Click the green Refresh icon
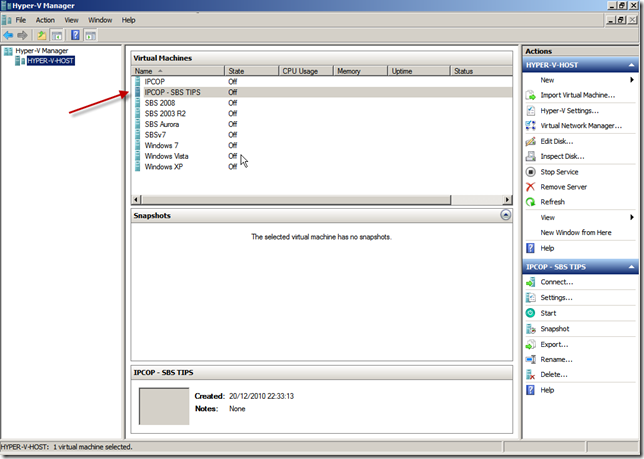Viewport: 644px width, 459px height. click(x=532, y=202)
